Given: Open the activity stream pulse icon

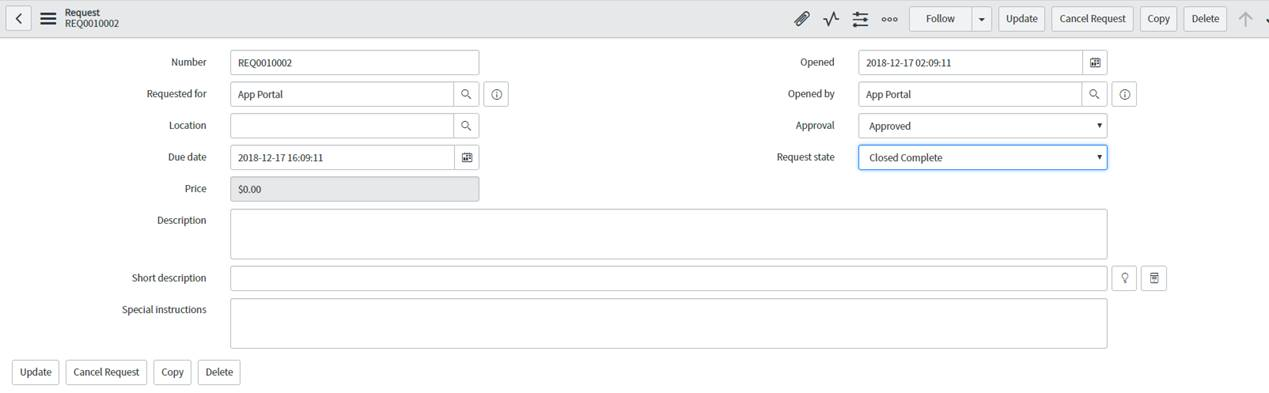Looking at the screenshot, I should tap(831, 18).
